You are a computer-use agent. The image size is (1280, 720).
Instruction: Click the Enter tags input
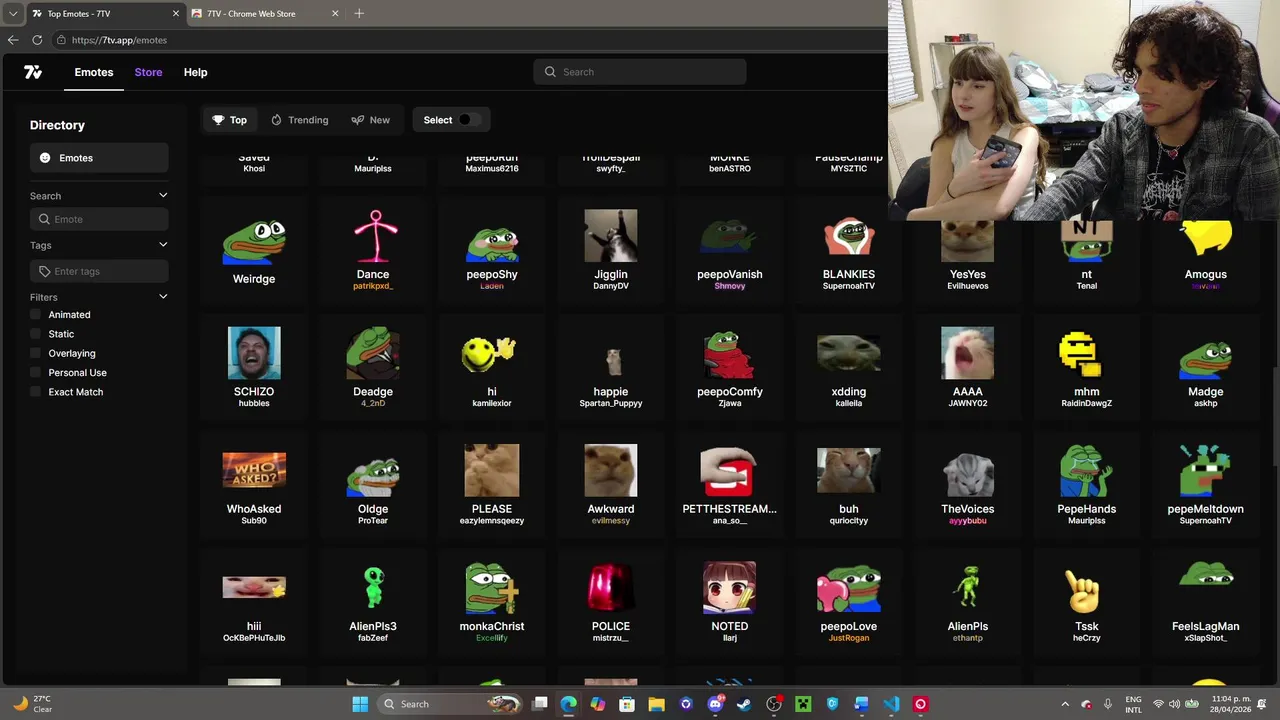click(99, 271)
